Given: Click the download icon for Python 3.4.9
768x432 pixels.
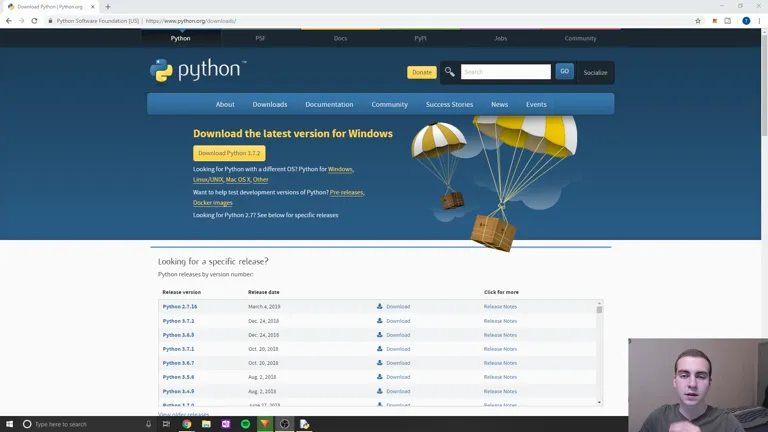Looking at the screenshot, I should click(x=380, y=391).
